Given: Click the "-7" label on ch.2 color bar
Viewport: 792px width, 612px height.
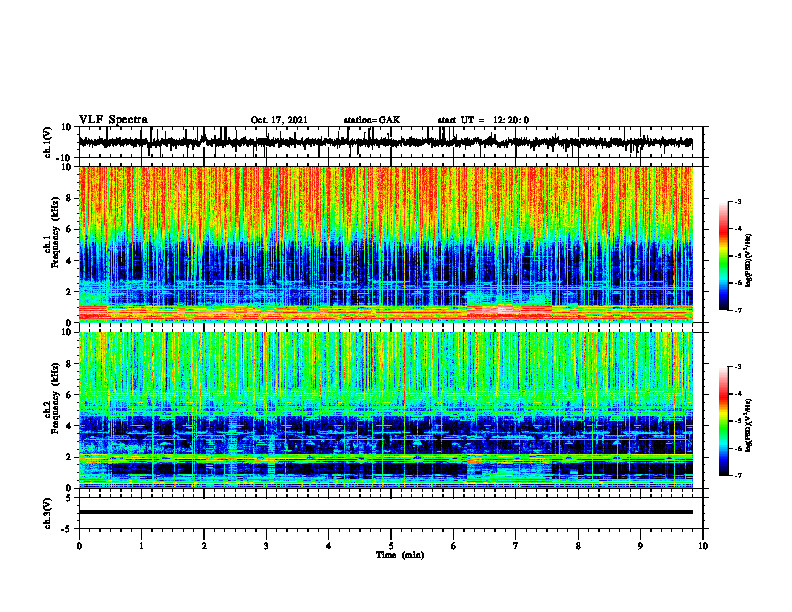Looking at the screenshot, I should coord(738,476).
